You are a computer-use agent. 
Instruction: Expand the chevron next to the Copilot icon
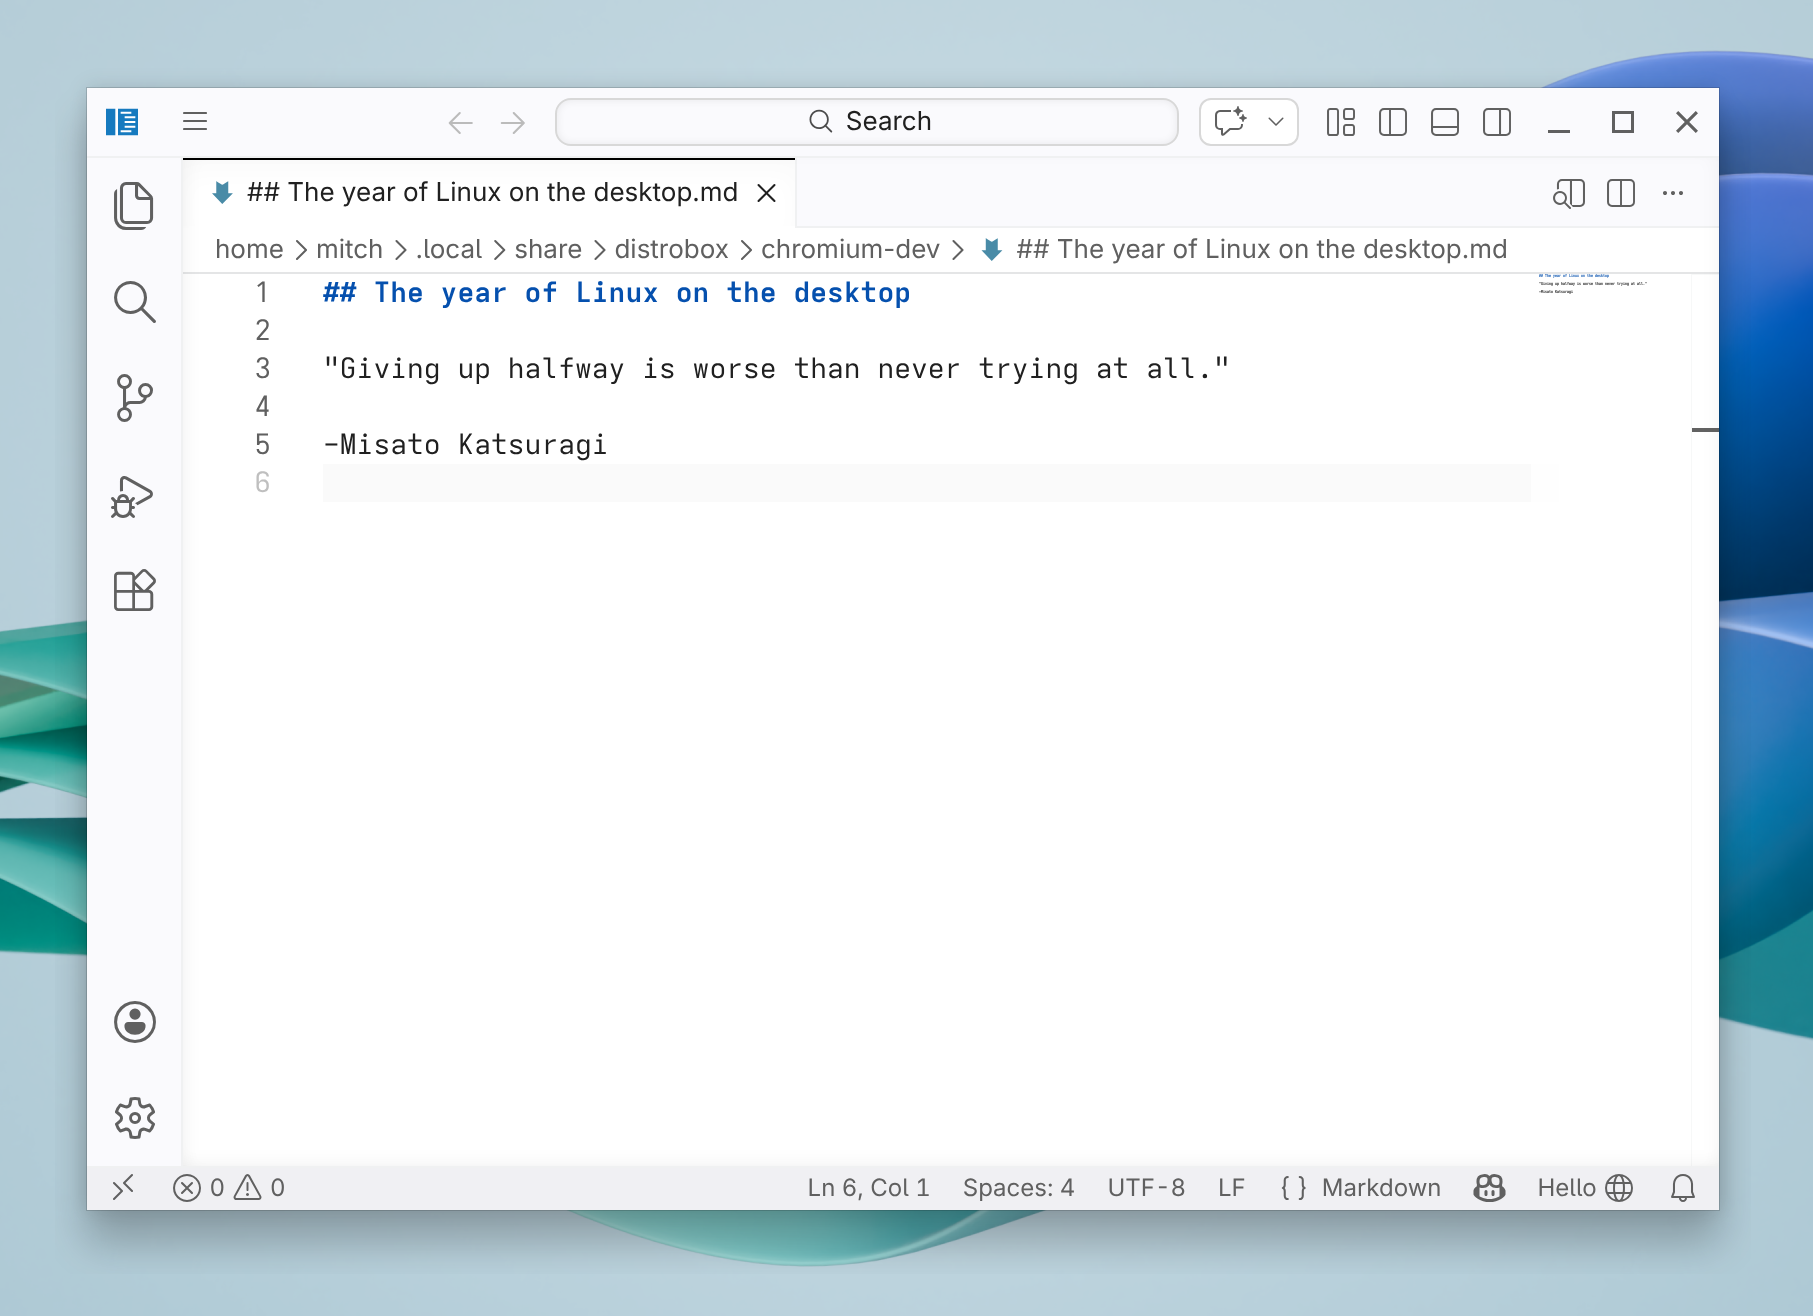click(1274, 121)
